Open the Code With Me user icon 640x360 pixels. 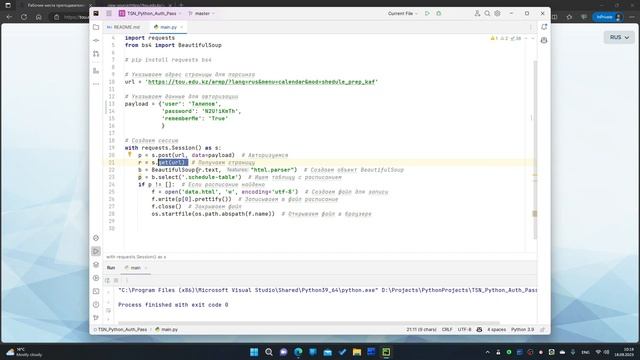pyautogui.click(x=477, y=13)
